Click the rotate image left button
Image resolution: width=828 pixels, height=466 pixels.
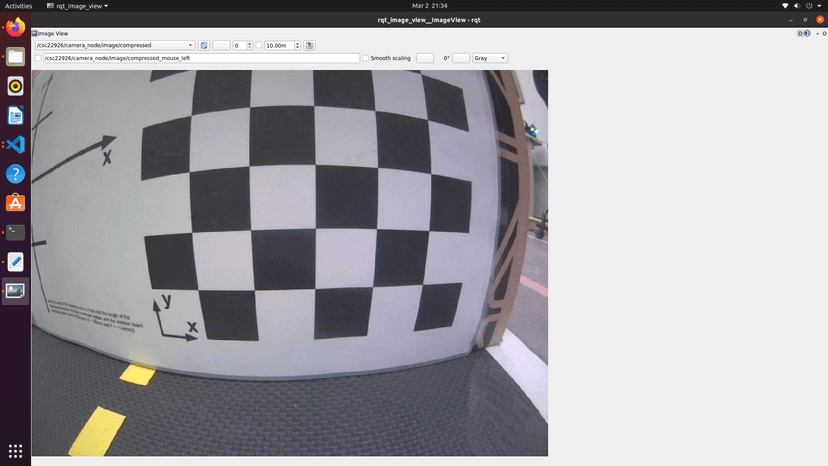(x=425, y=58)
